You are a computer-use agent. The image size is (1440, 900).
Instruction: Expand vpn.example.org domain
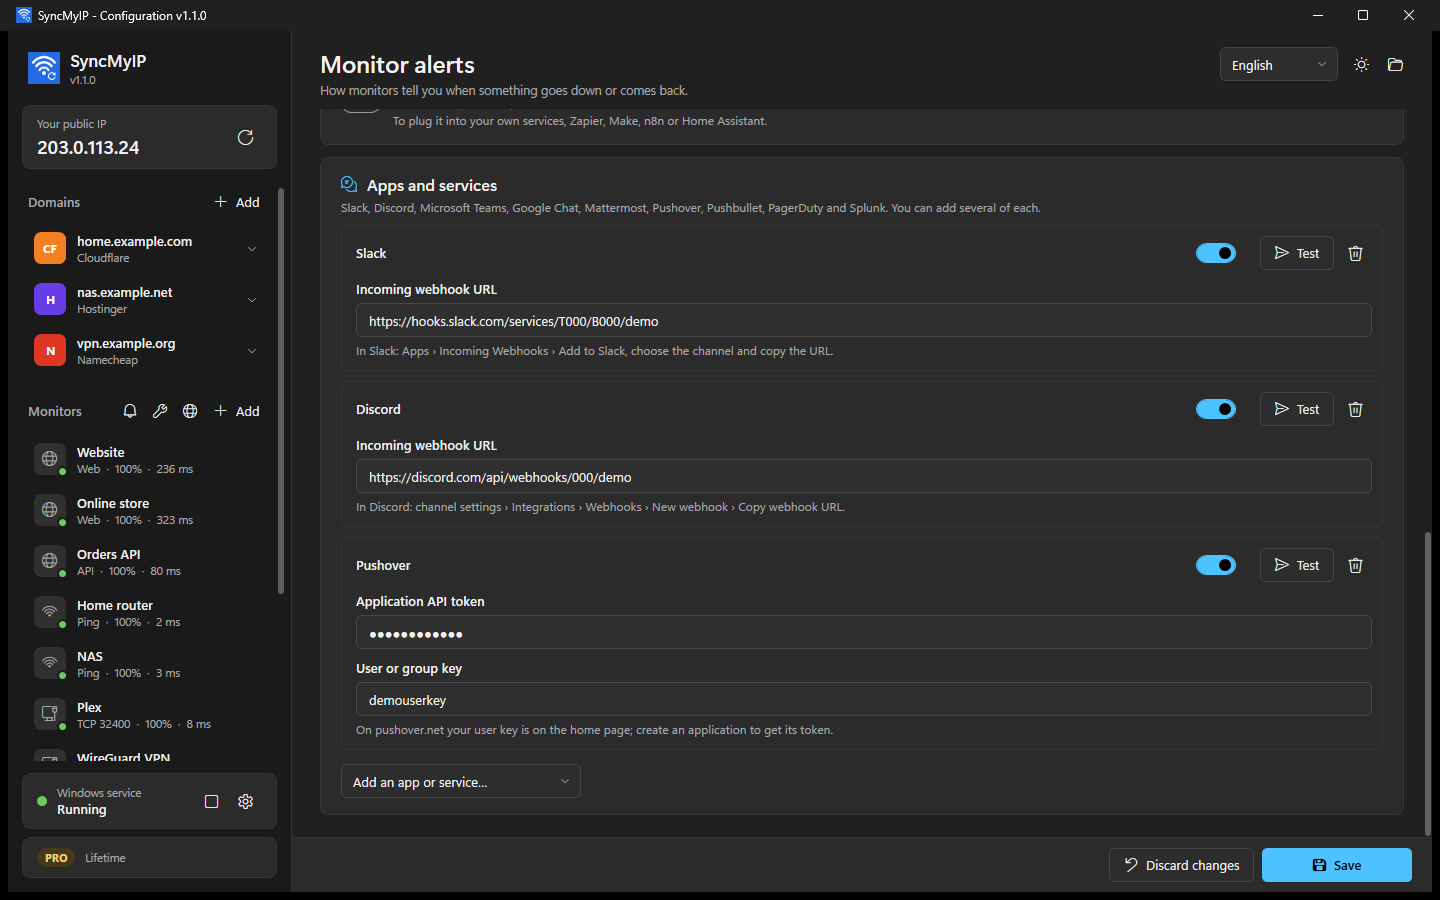252,350
